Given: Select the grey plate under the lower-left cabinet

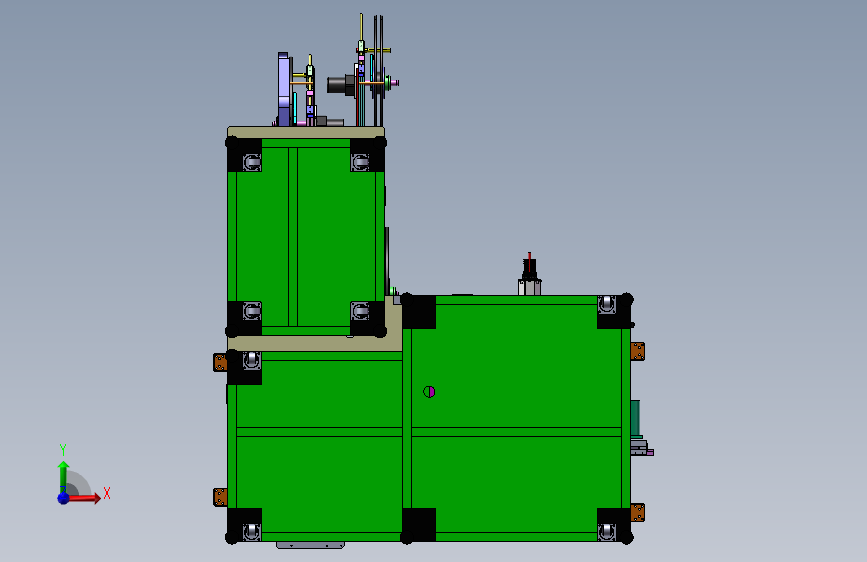Looking at the screenshot, I should (310, 545).
